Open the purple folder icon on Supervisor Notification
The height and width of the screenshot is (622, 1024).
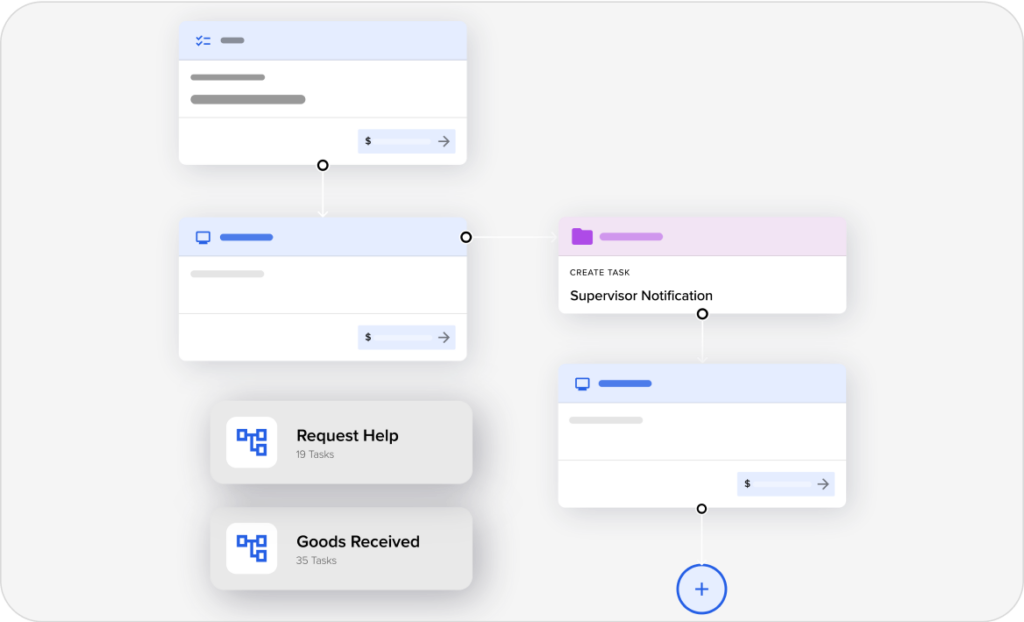582,235
